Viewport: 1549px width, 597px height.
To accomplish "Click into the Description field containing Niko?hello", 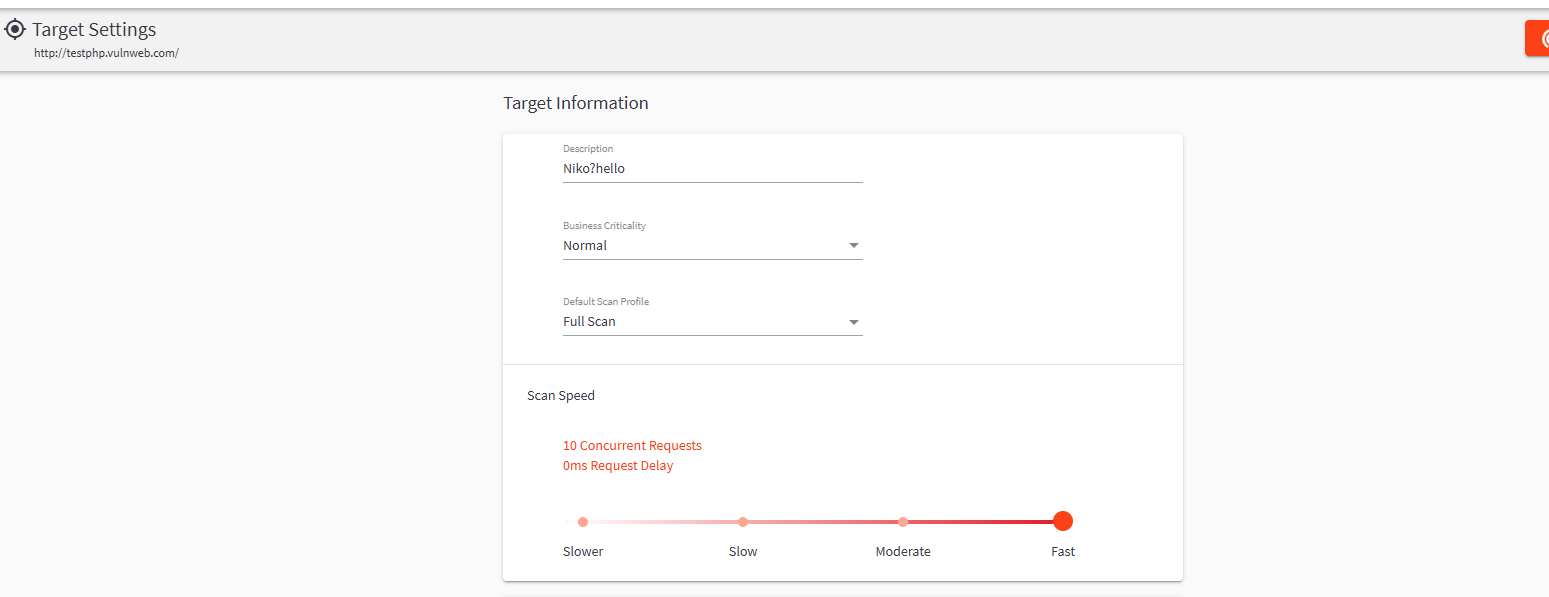I will tap(712, 169).
